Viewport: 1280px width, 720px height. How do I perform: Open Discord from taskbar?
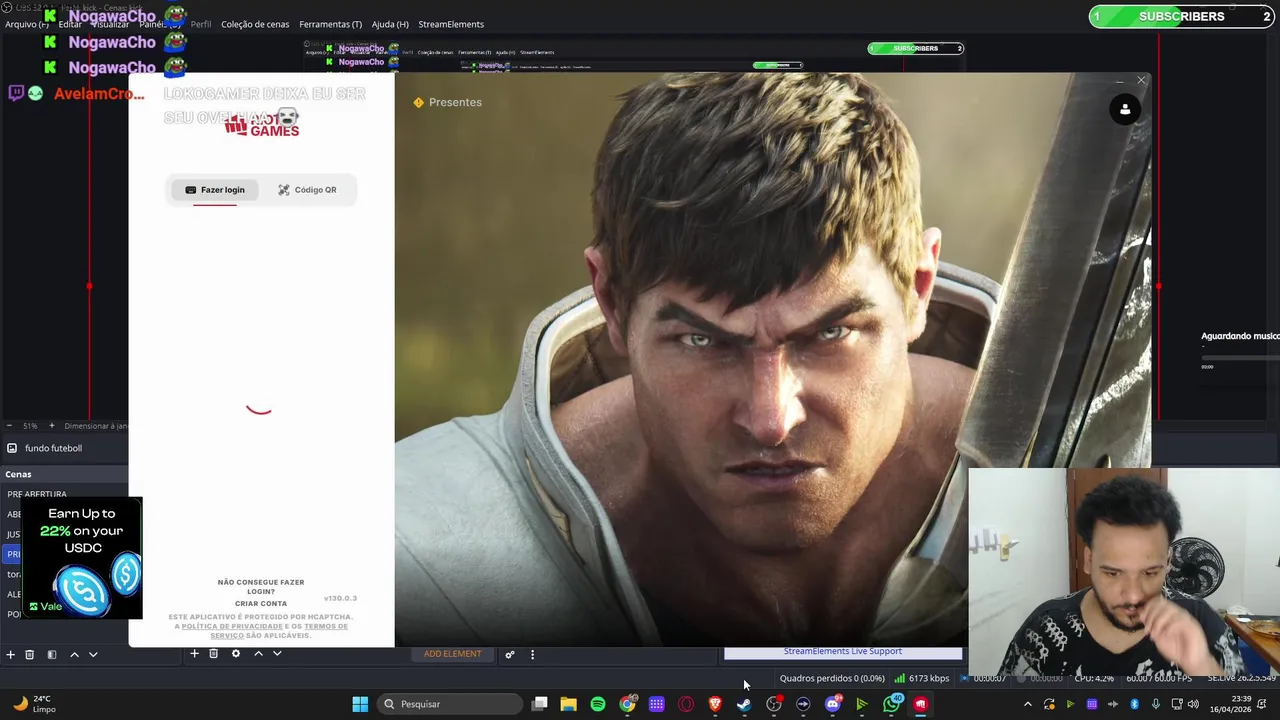tap(833, 704)
